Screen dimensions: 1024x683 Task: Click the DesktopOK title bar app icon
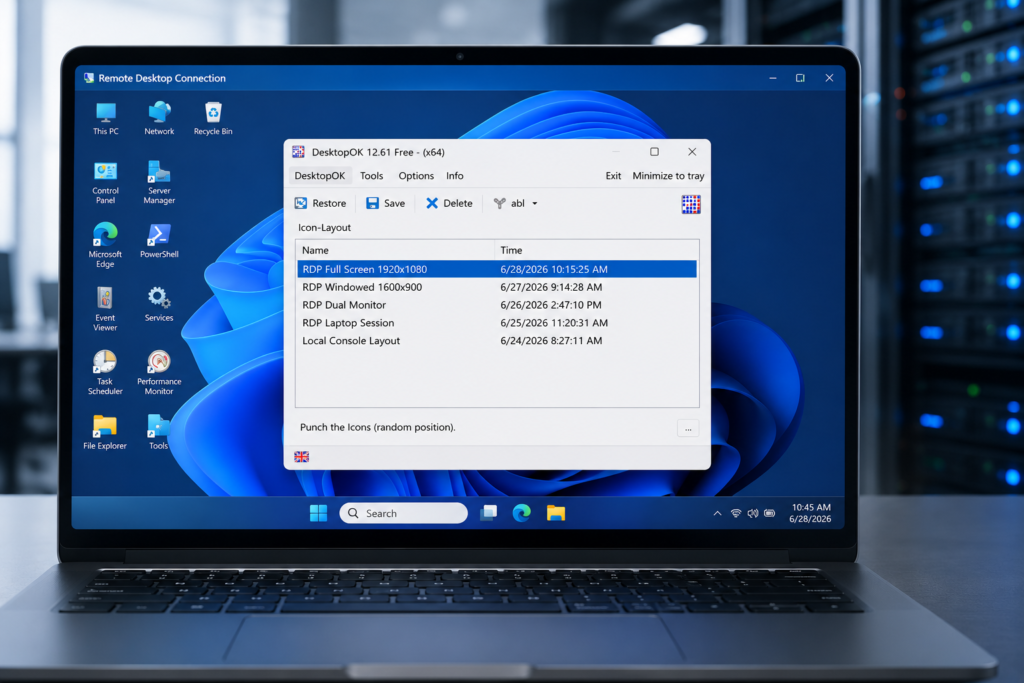[x=298, y=152]
